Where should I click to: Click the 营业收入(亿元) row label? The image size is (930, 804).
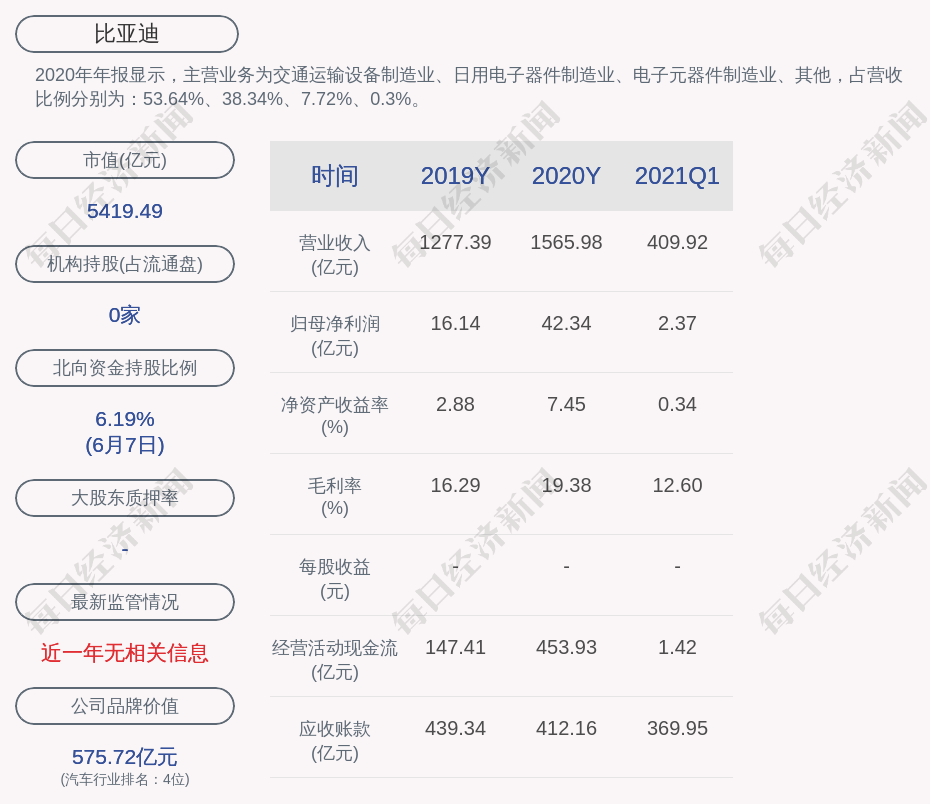click(x=335, y=255)
